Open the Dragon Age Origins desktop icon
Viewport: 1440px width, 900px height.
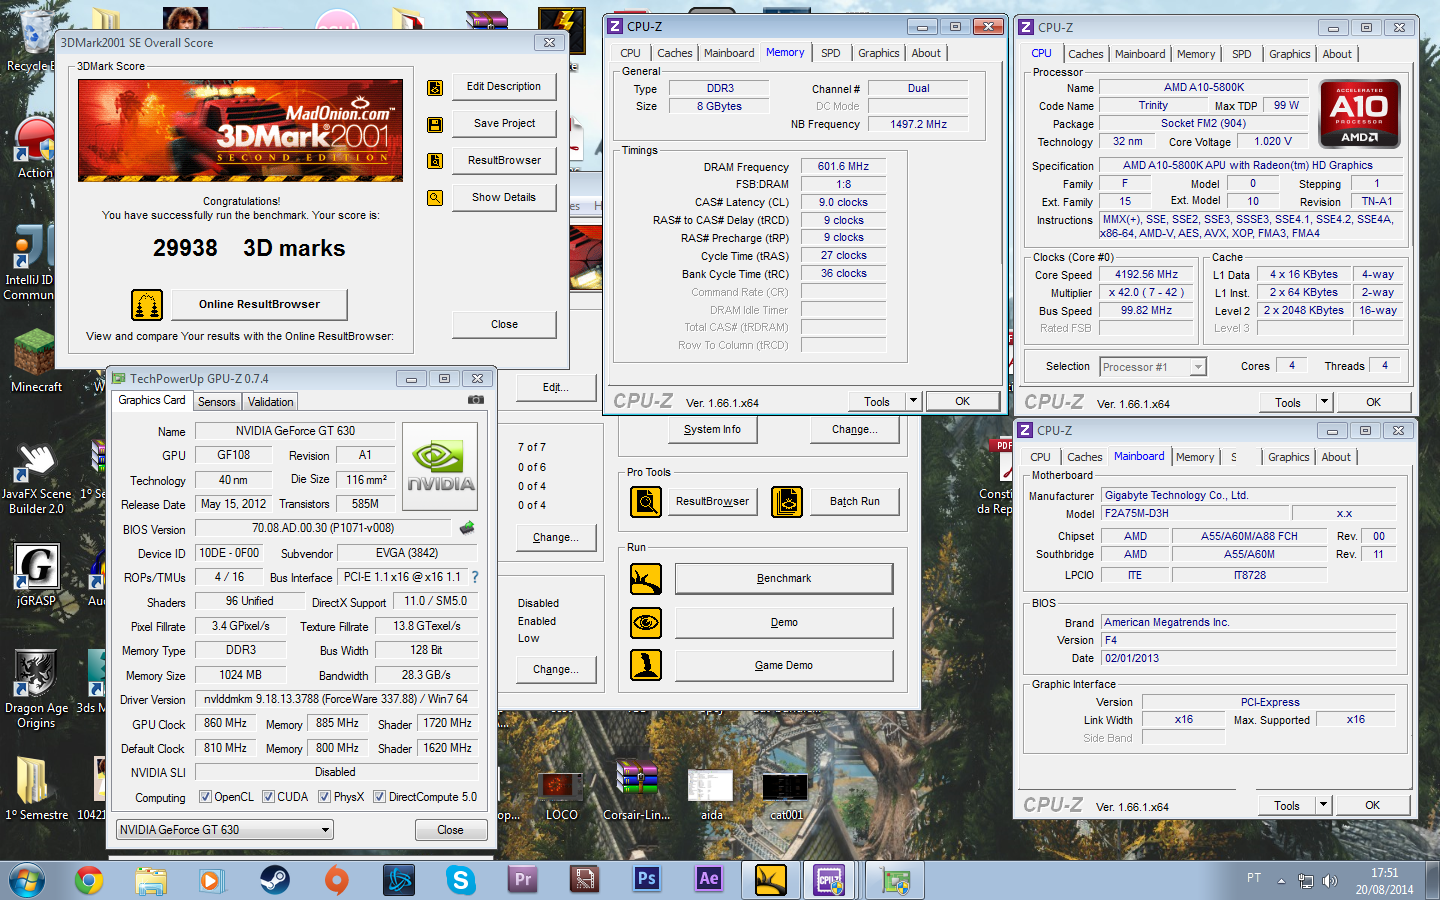36,689
